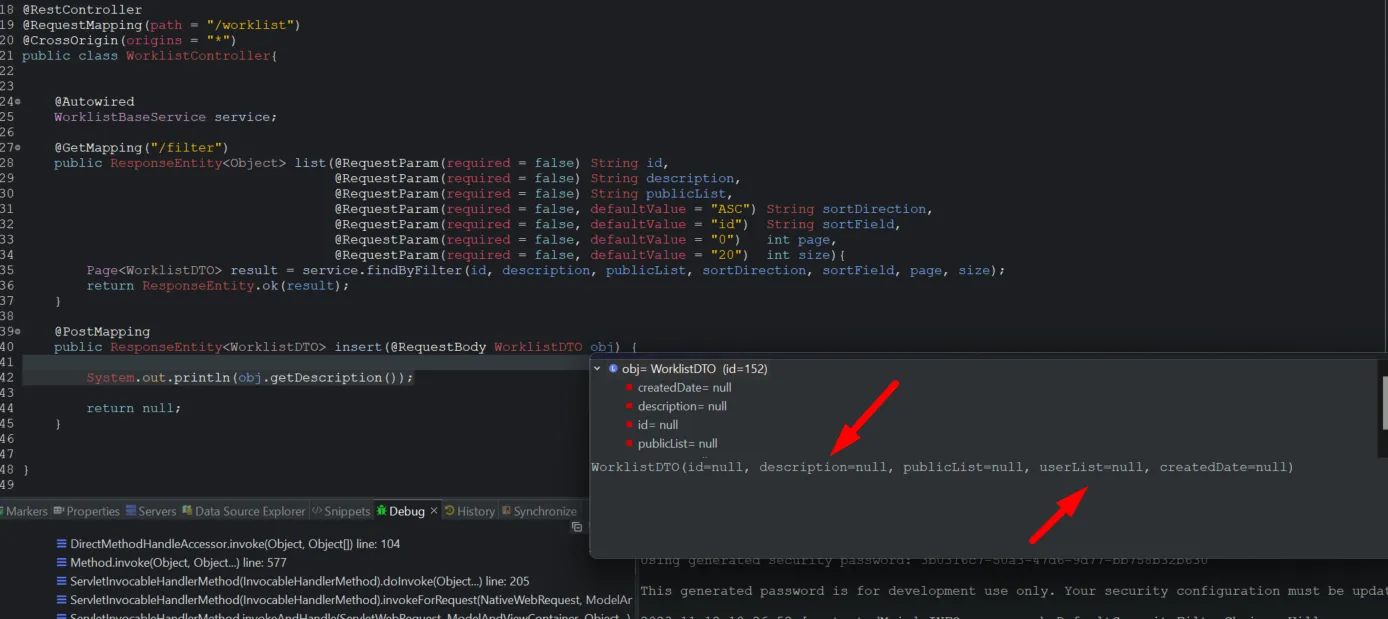Close the Debug tab

click(434, 511)
